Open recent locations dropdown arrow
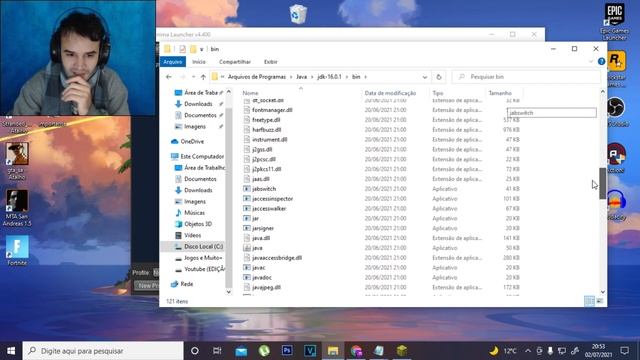 [193, 77]
